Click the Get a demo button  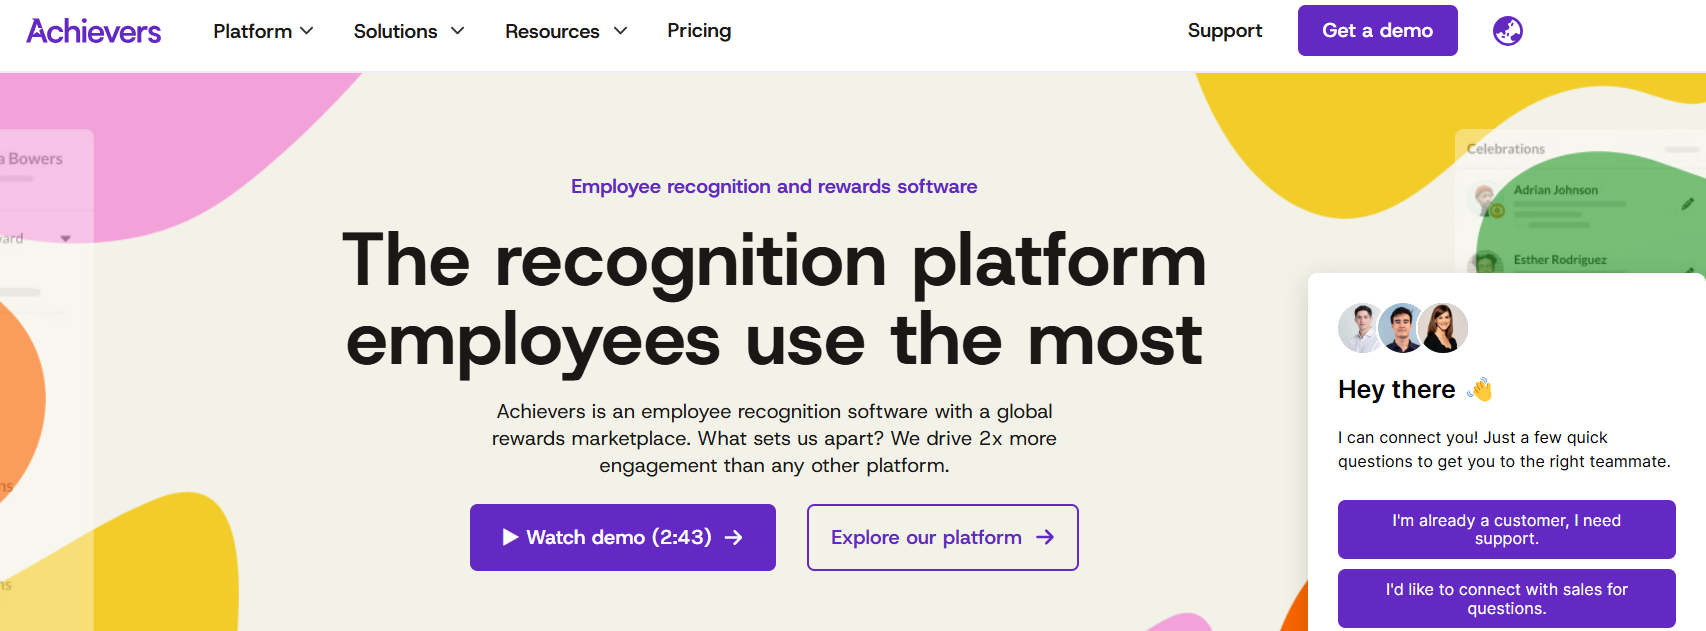(1377, 30)
